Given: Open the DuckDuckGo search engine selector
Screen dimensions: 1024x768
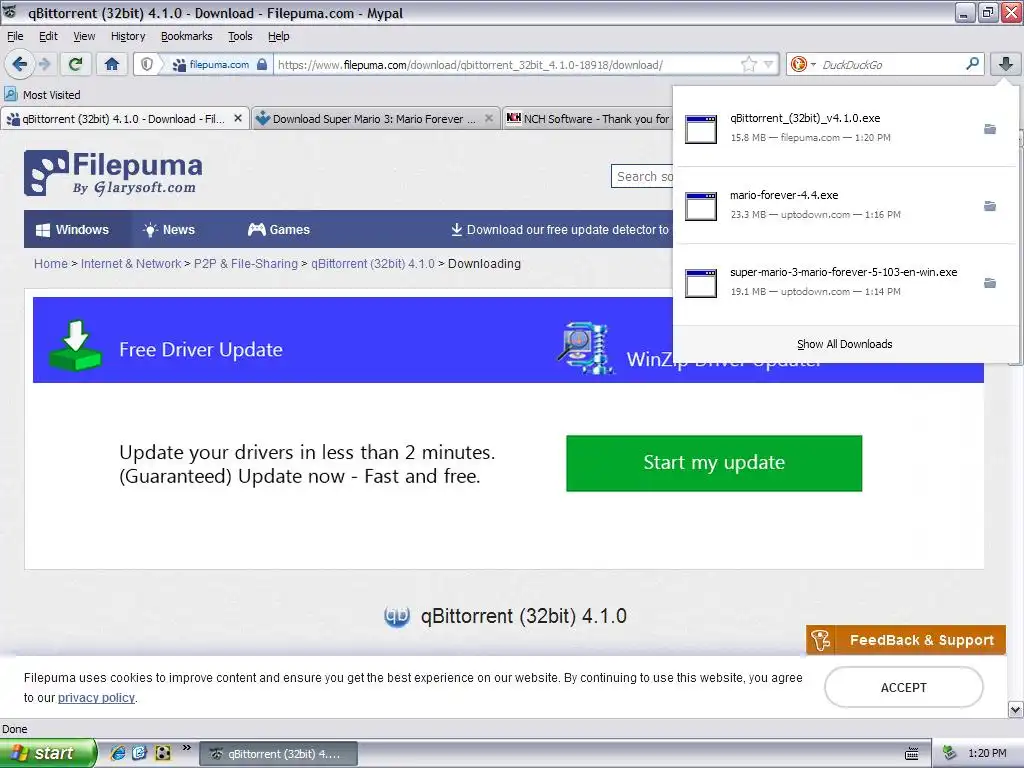Looking at the screenshot, I should [x=803, y=64].
